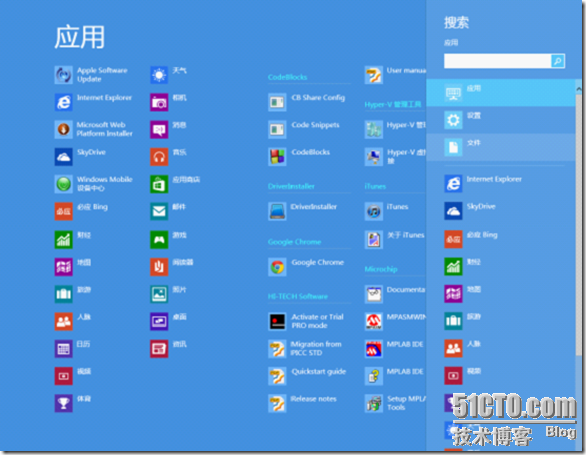Viewport: 586px width, 455px height.
Task: Open Microsoft Web Platform Installer
Action: 94,129
